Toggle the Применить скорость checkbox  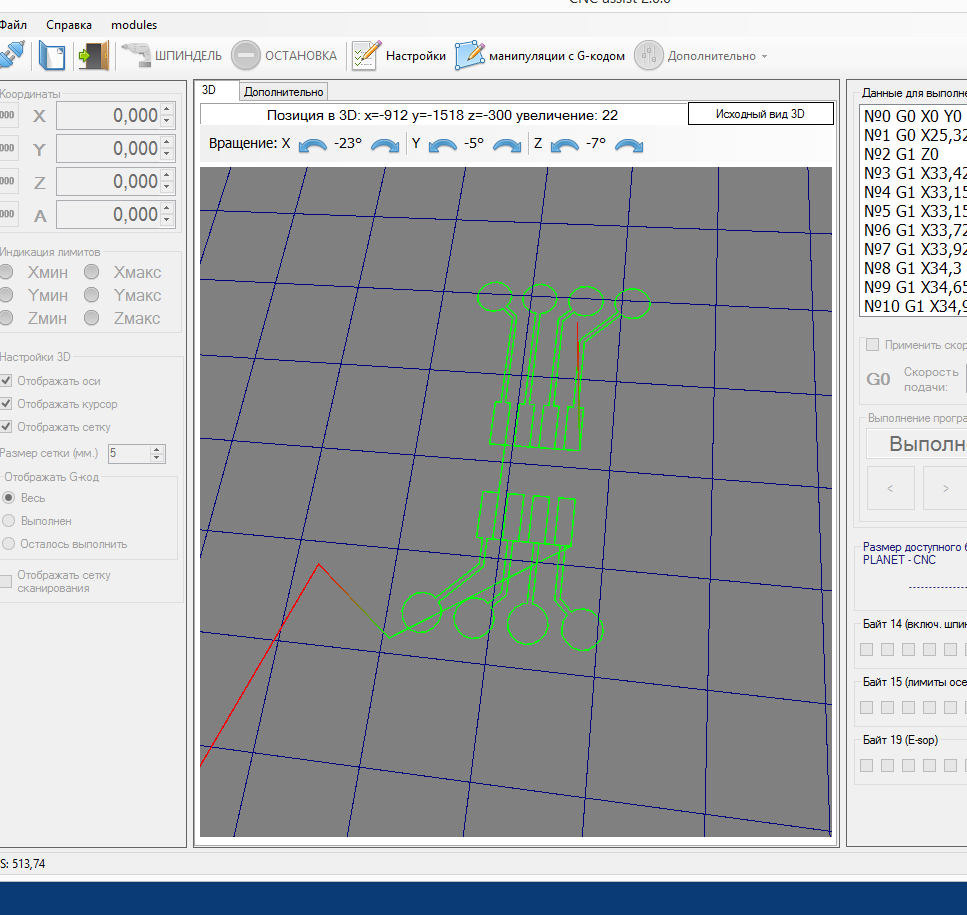coord(872,345)
